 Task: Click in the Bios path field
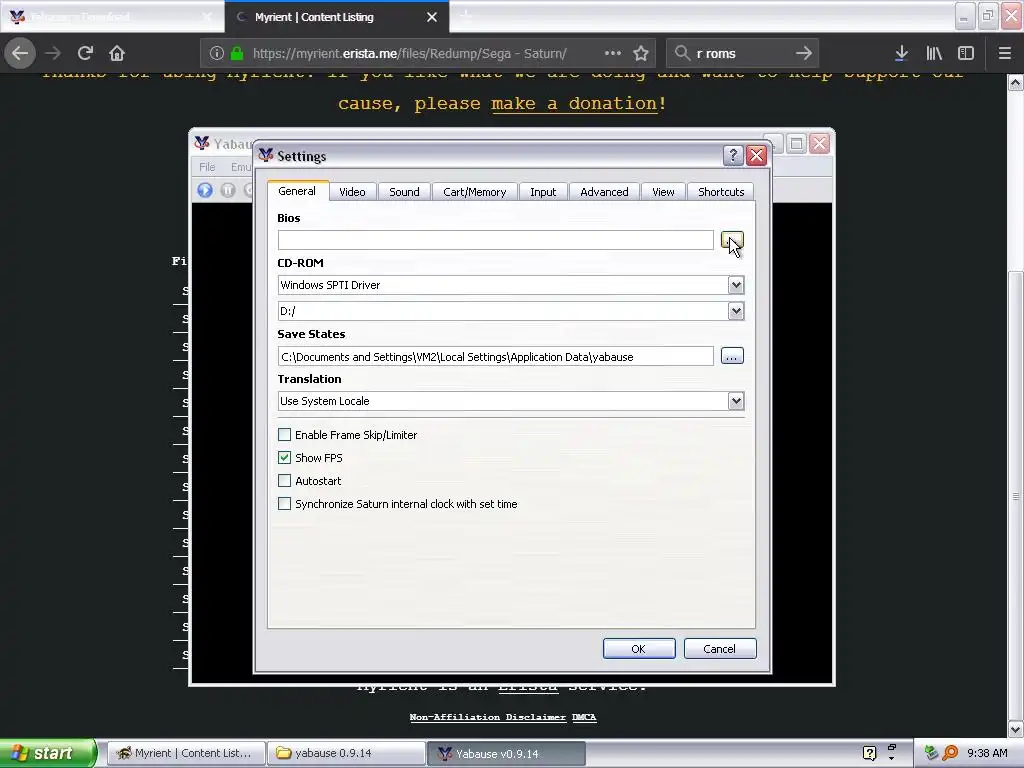click(495, 240)
